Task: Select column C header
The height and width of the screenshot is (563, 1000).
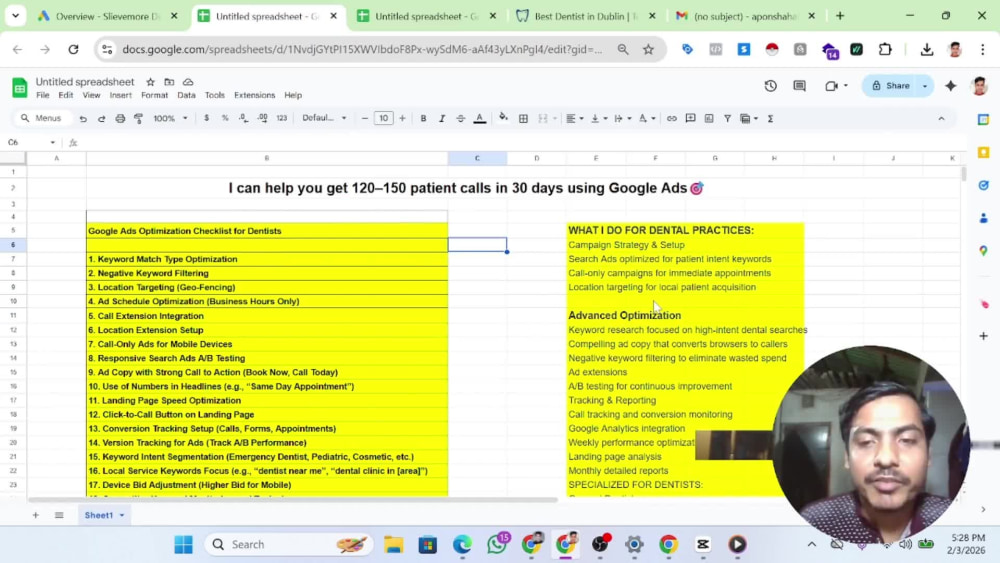Action: (x=477, y=158)
